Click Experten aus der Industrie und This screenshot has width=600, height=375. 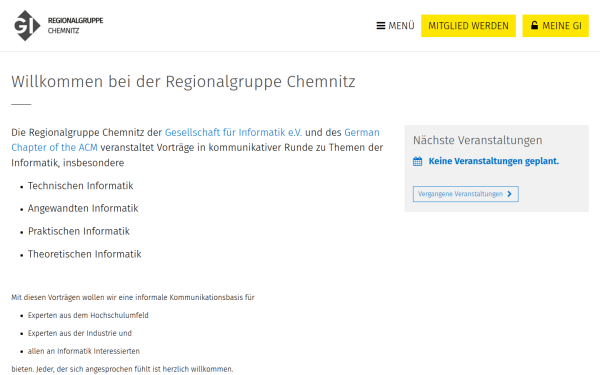click(80, 333)
